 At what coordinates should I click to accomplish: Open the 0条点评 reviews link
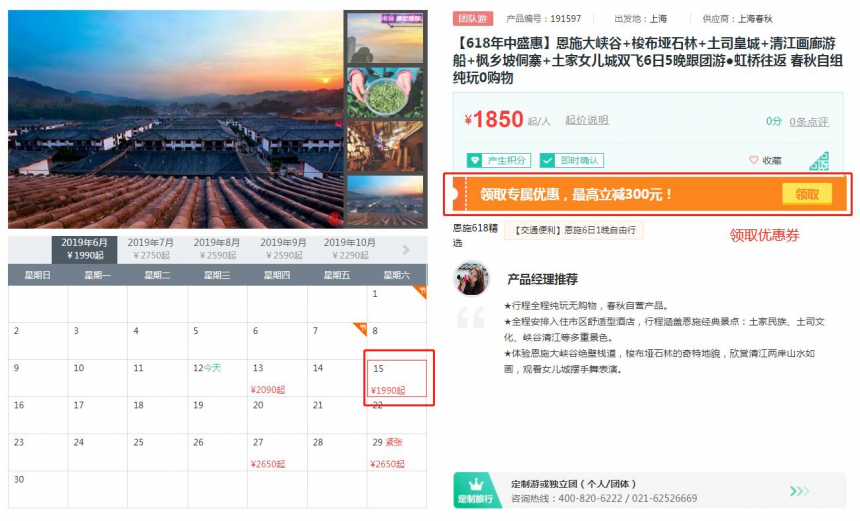(x=809, y=122)
